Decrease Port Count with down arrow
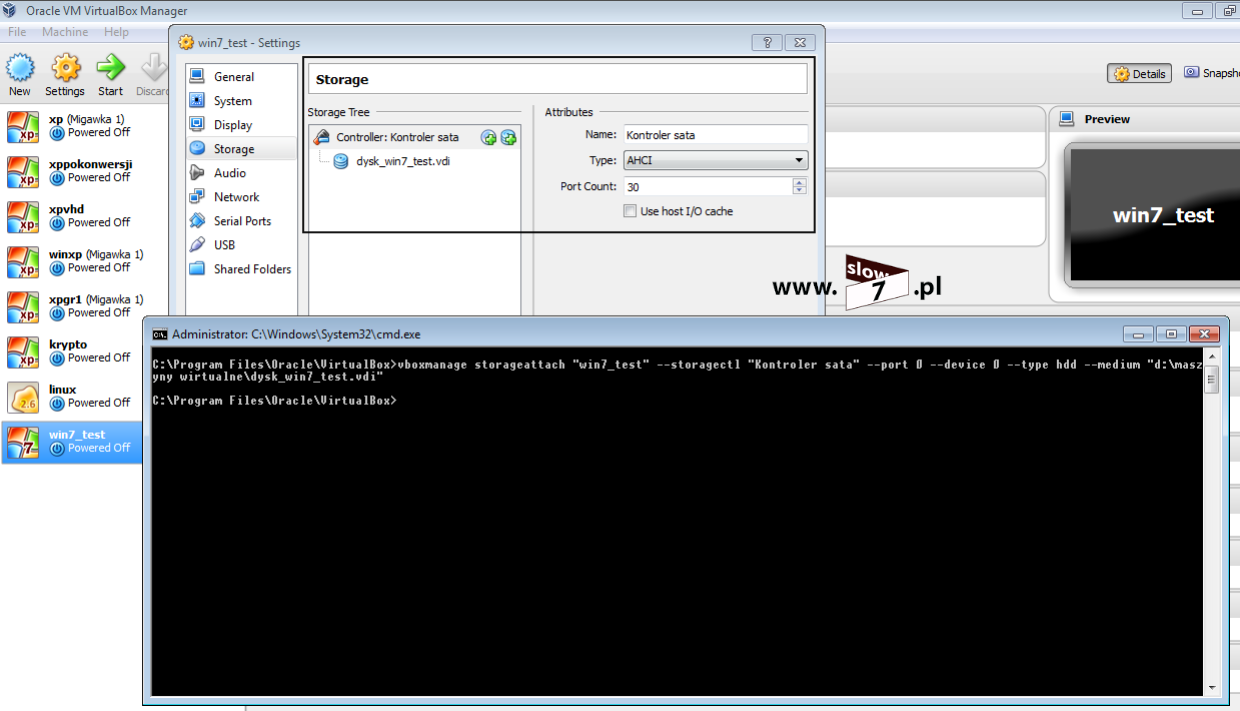 click(x=799, y=190)
